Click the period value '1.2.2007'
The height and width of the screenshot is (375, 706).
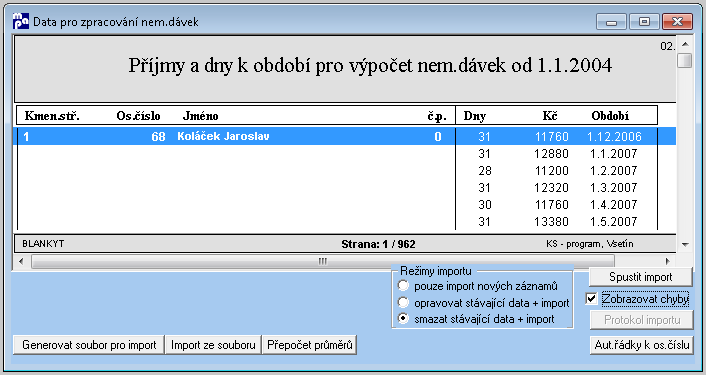(614, 171)
